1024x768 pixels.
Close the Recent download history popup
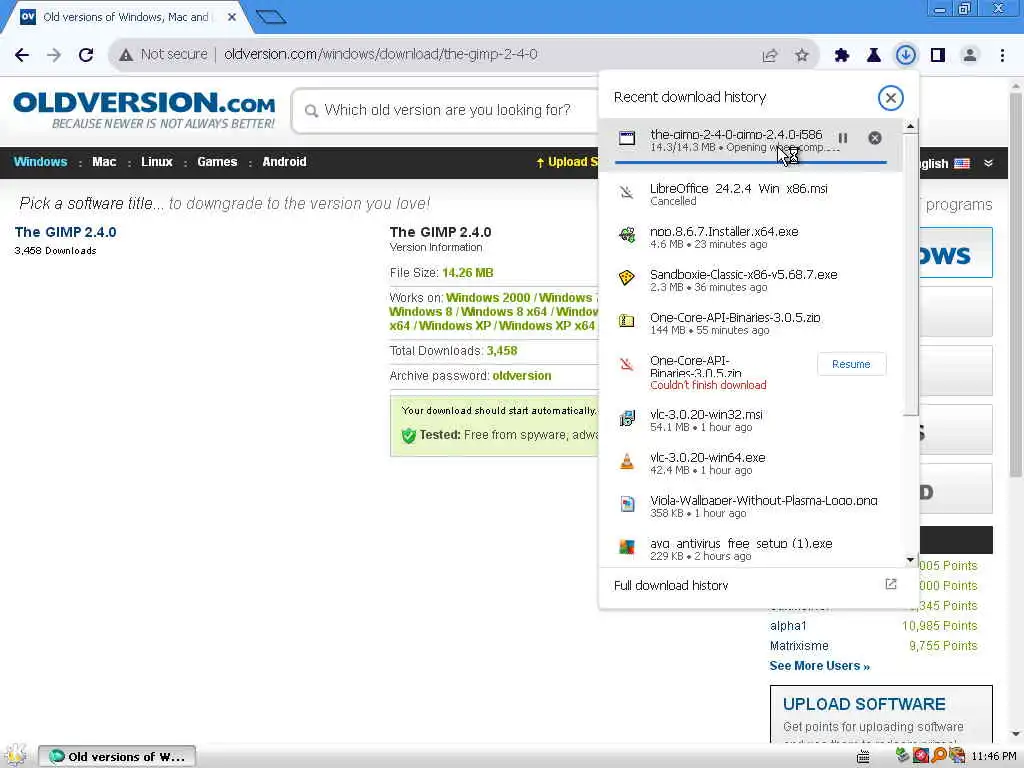890,98
